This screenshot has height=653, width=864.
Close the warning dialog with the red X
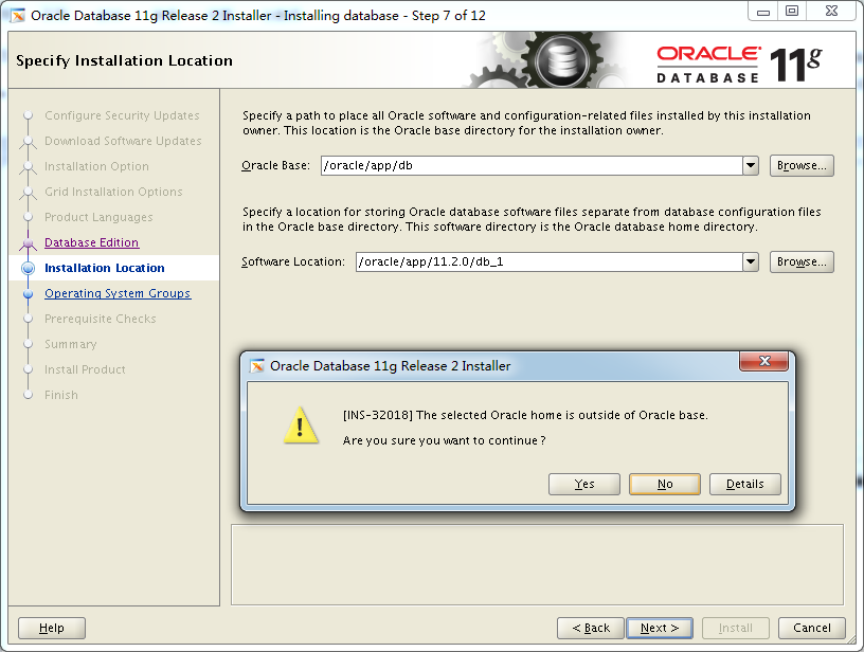(x=764, y=361)
